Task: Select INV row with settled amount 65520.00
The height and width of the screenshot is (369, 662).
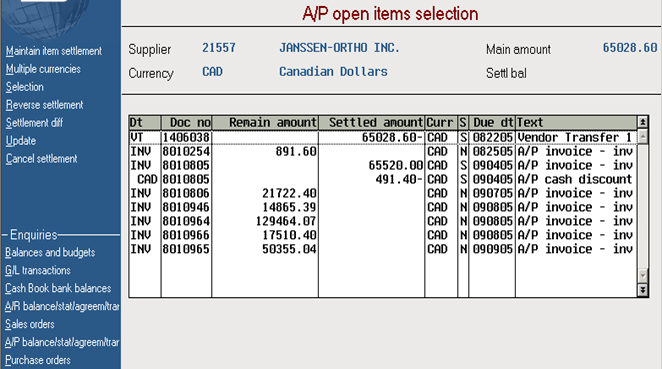Action: coord(383,166)
